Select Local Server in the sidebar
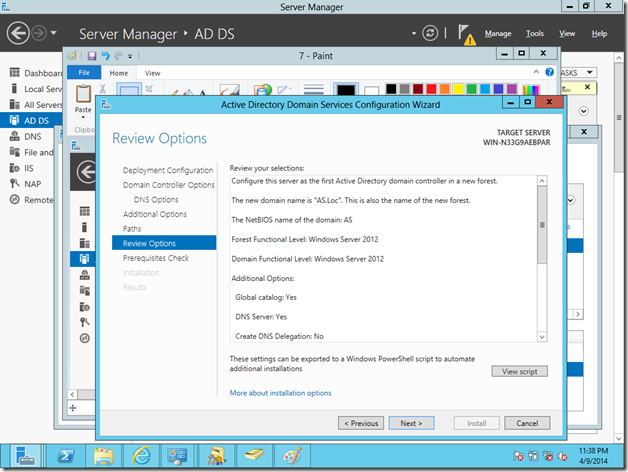The image size is (628, 472). click(x=36, y=89)
